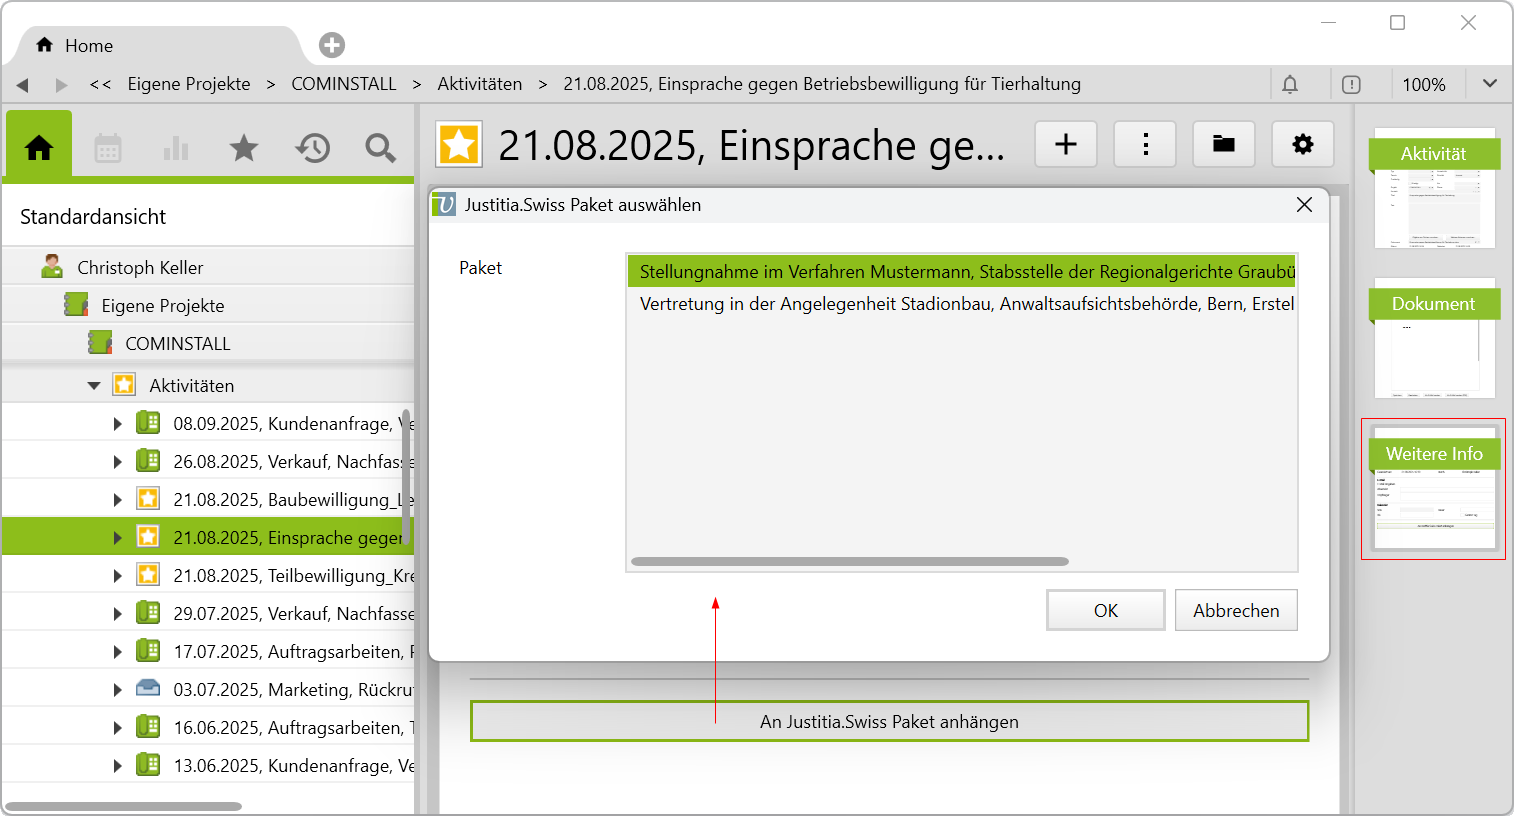
Task: Open the Home window tab
Action: click(x=160, y=45)
